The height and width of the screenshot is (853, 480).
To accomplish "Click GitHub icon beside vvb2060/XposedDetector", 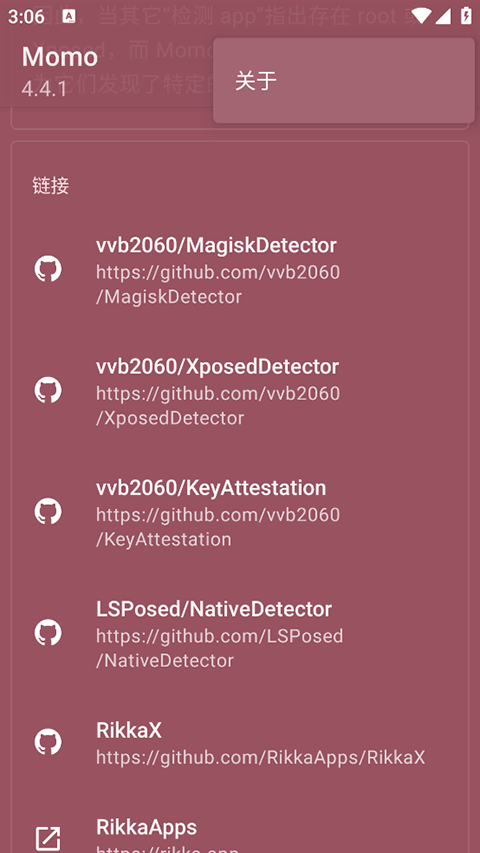I will [x=48, y=391].
